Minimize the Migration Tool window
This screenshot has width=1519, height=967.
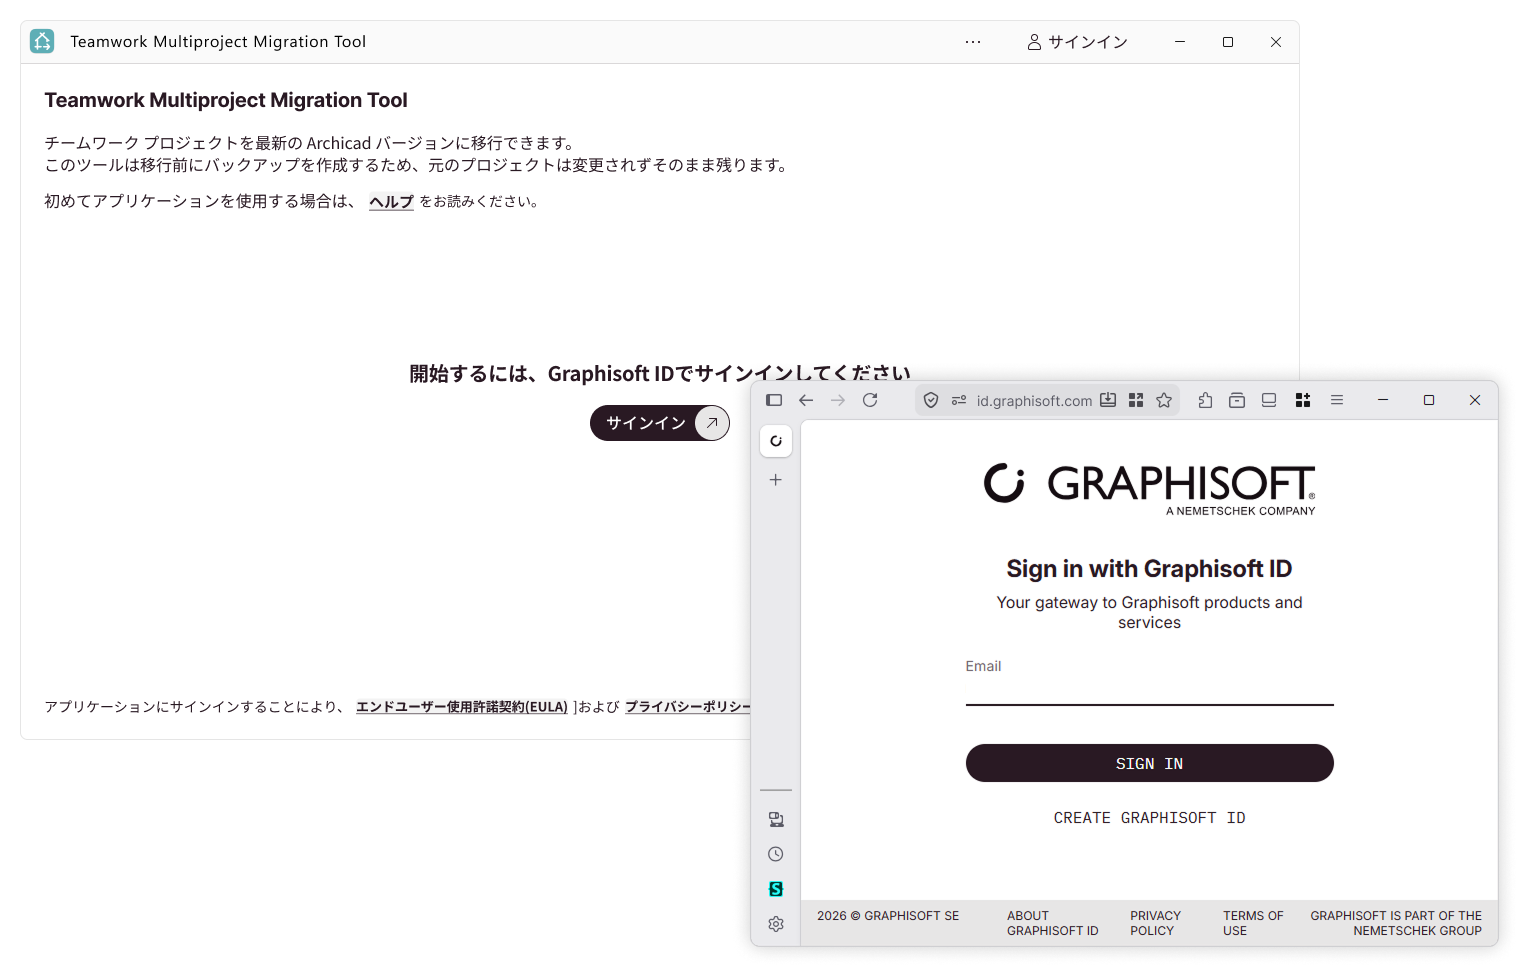(1180, 42)
